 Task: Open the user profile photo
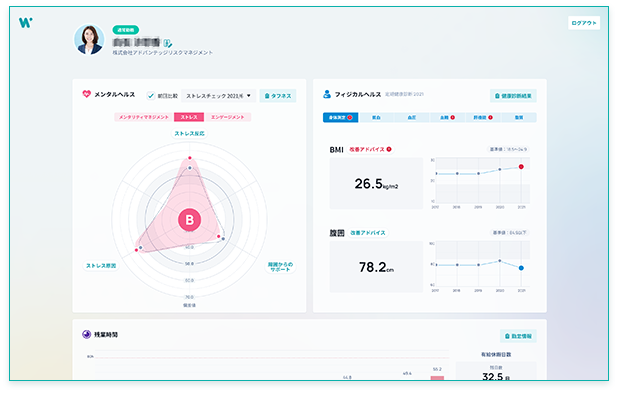click(x=89, y=39)
